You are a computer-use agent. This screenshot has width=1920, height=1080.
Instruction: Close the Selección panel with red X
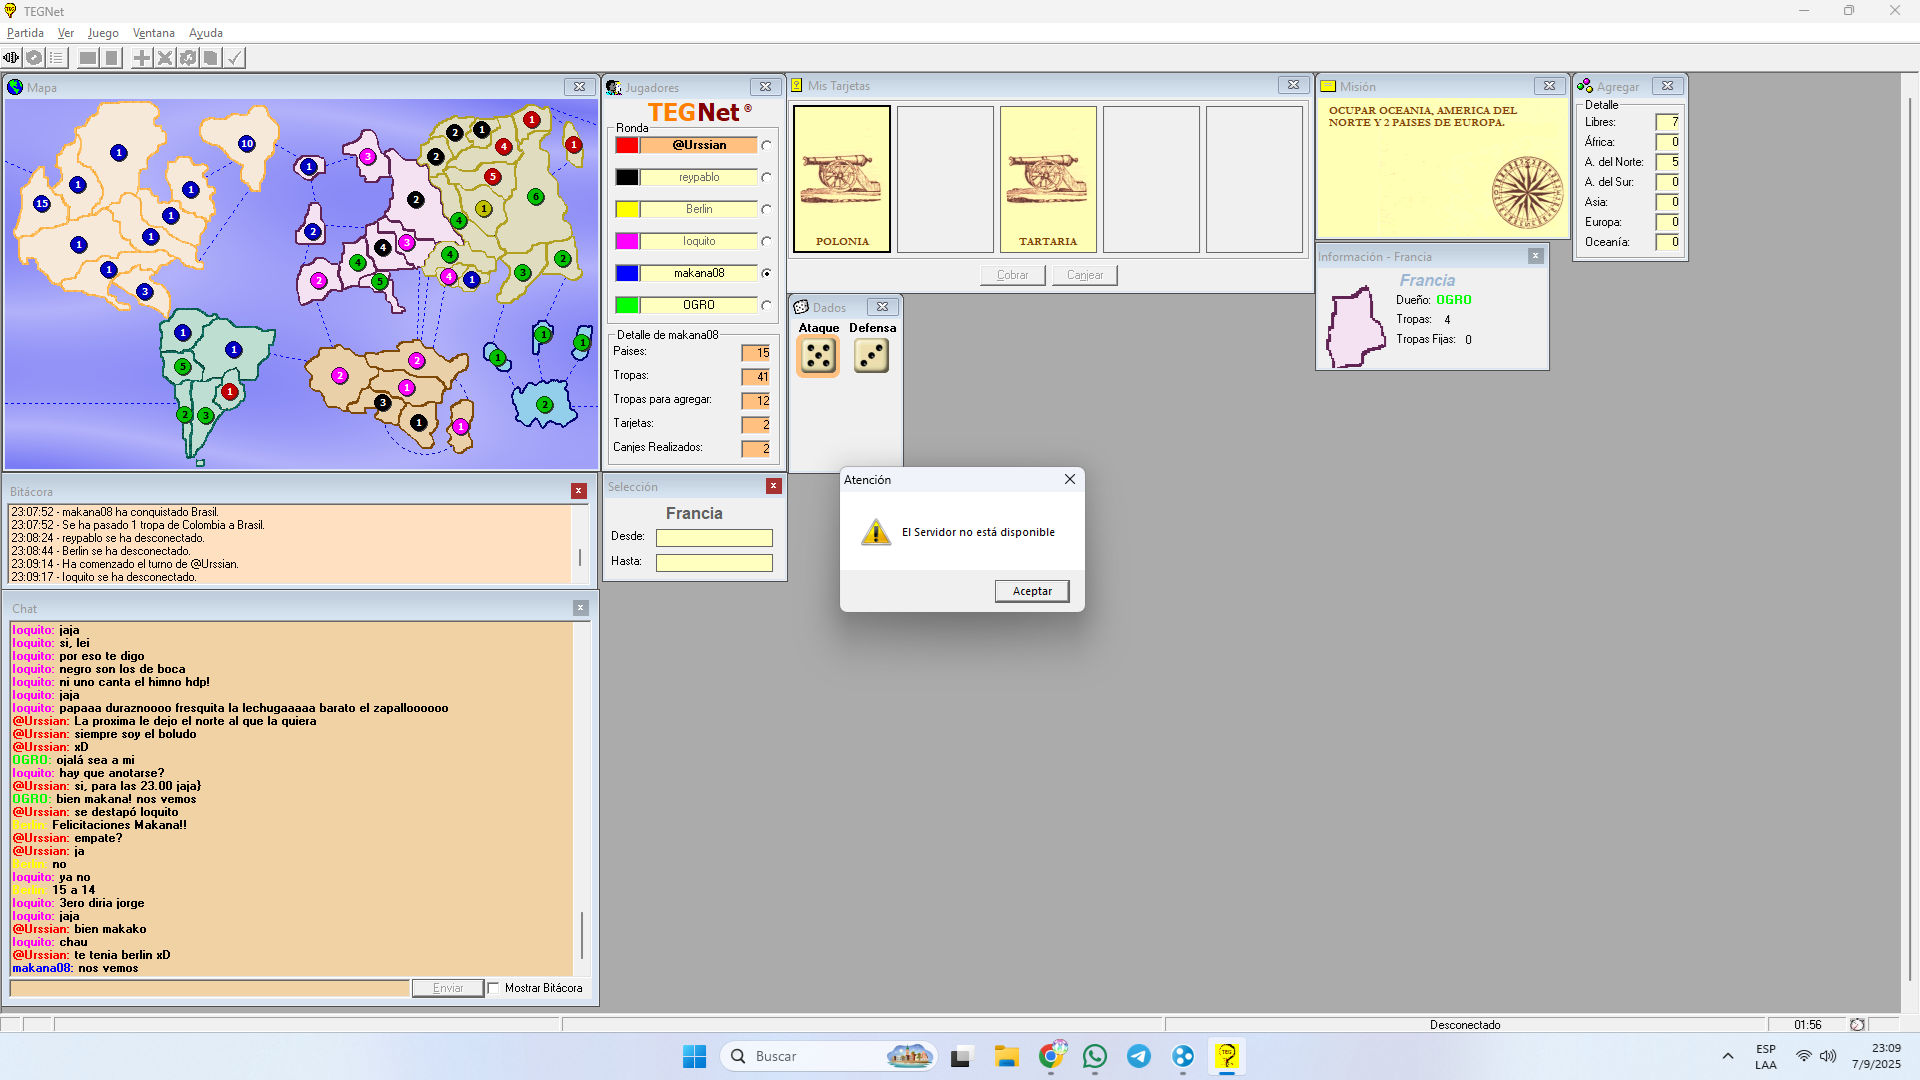(773, 486)
